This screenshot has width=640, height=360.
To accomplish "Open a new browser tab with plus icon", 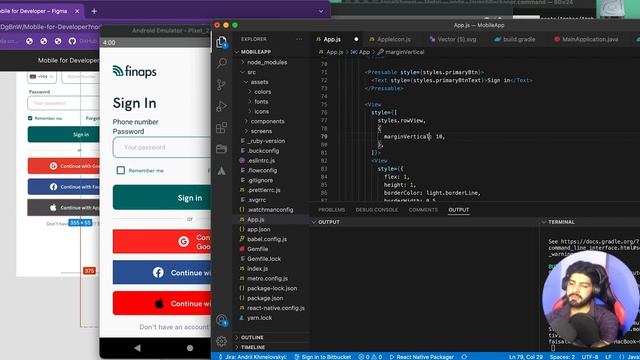I will (x=94, y=11).
